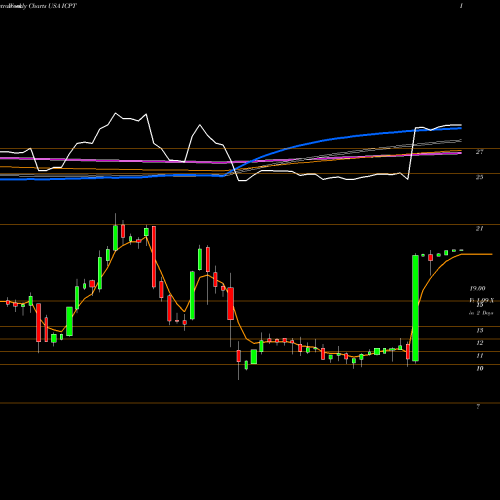The image size is (500, 500).
Task: Click the 'Charts USA ICPT' title text
Action: (53, 6)
